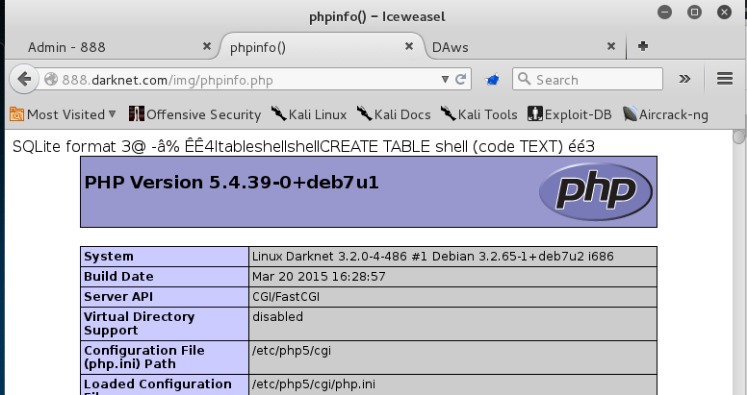Click the /etc/php5/cgi path value
The height and width of the screenshot is (395, 747).
click(292, 351)
